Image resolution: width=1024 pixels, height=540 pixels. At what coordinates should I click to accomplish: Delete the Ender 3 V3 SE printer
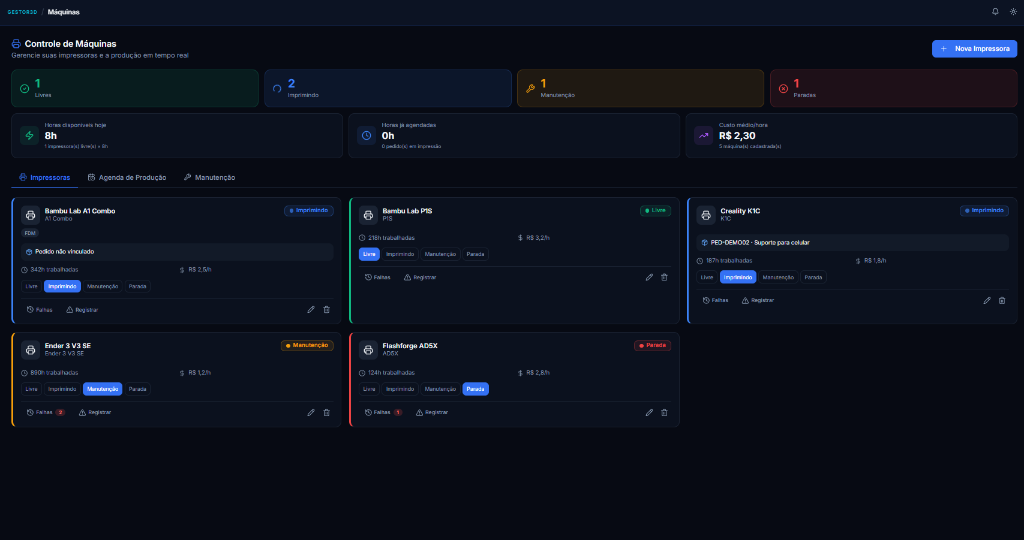click(327, 413)
